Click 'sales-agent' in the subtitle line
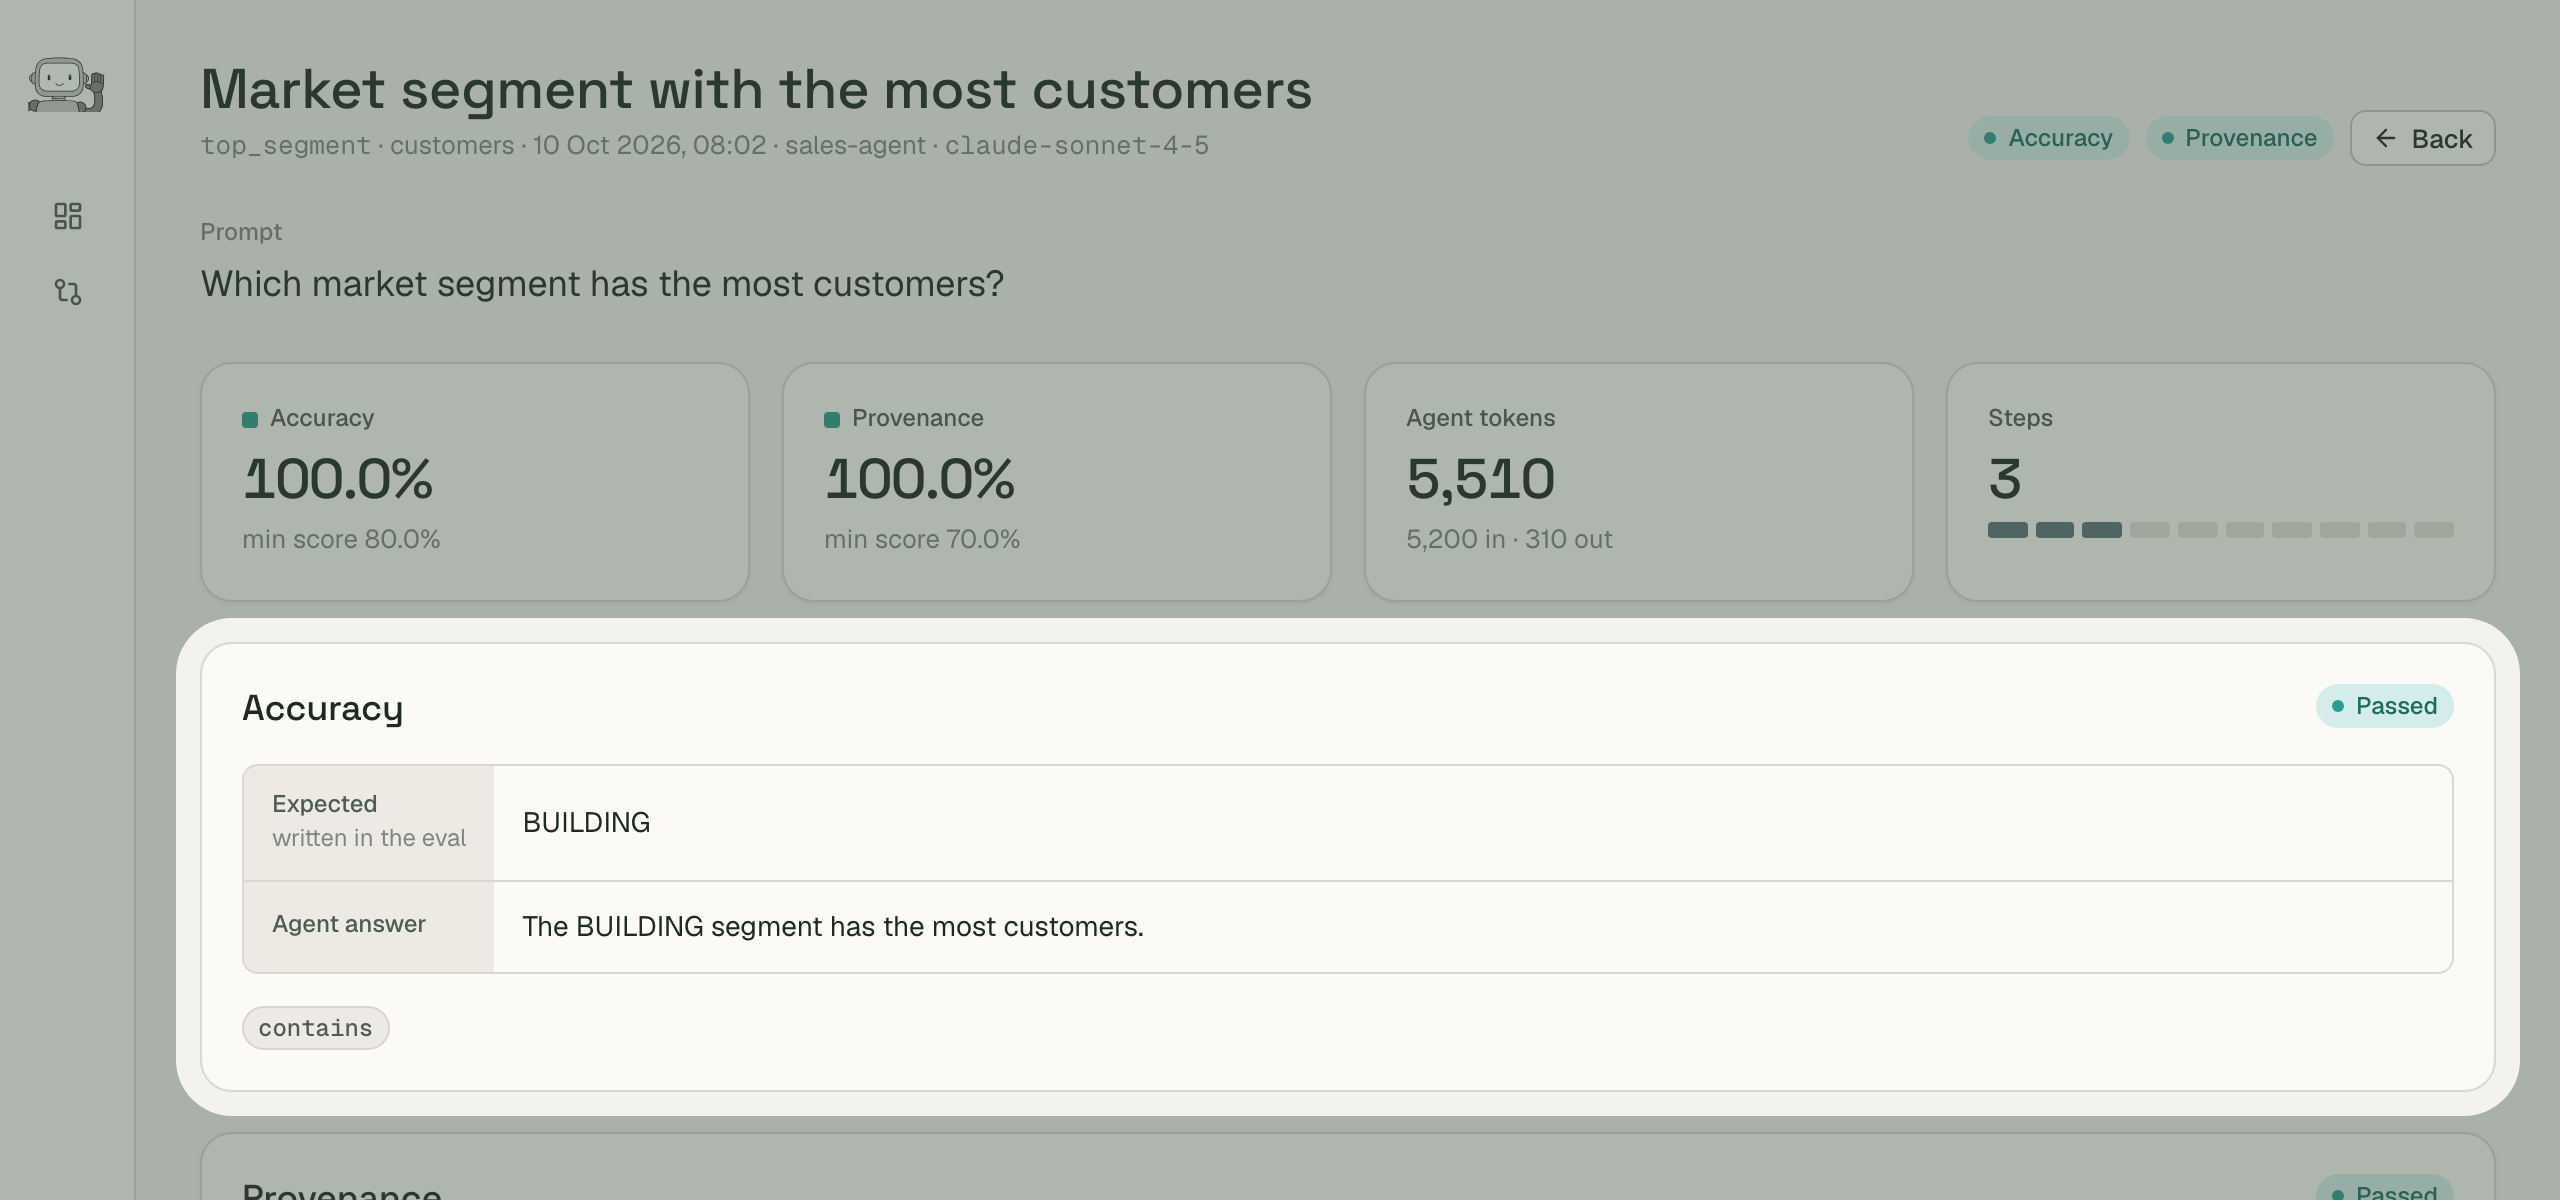Screen dimensions: 2560x1200 point(855,145)
